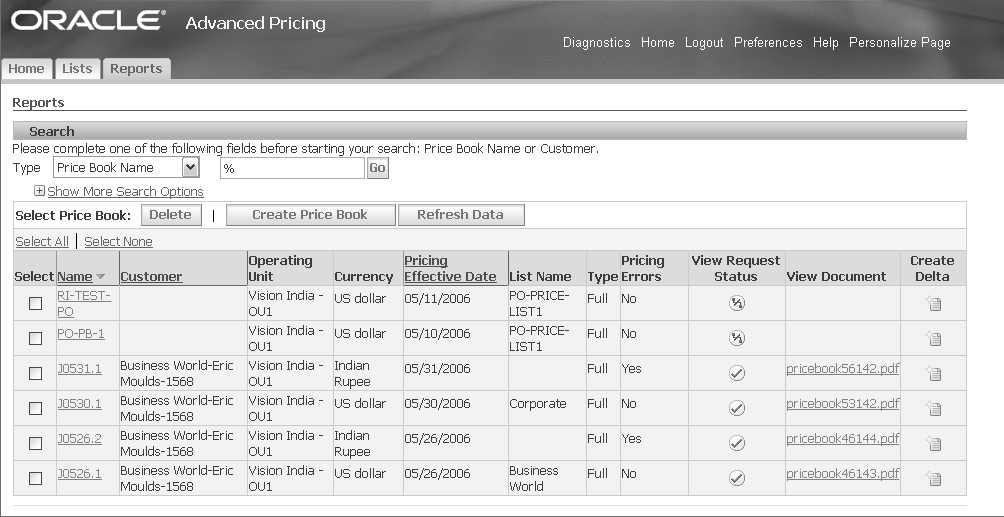The height and width of the screenshot is (517, 1004).
Task: Create delta for RI-TEST-PO price book
Action: 933,304
